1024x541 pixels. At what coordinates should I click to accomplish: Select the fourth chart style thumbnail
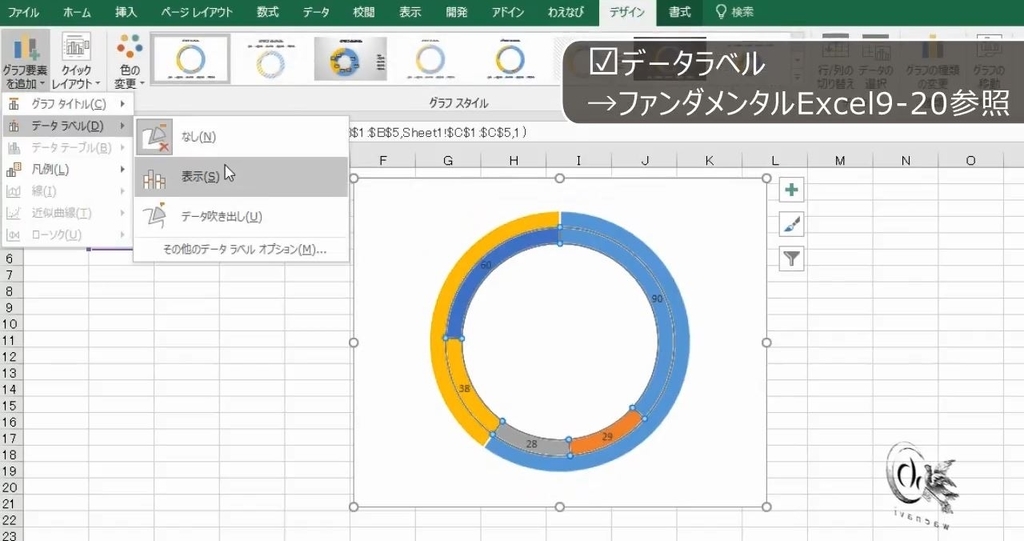[x=430, y=59]
